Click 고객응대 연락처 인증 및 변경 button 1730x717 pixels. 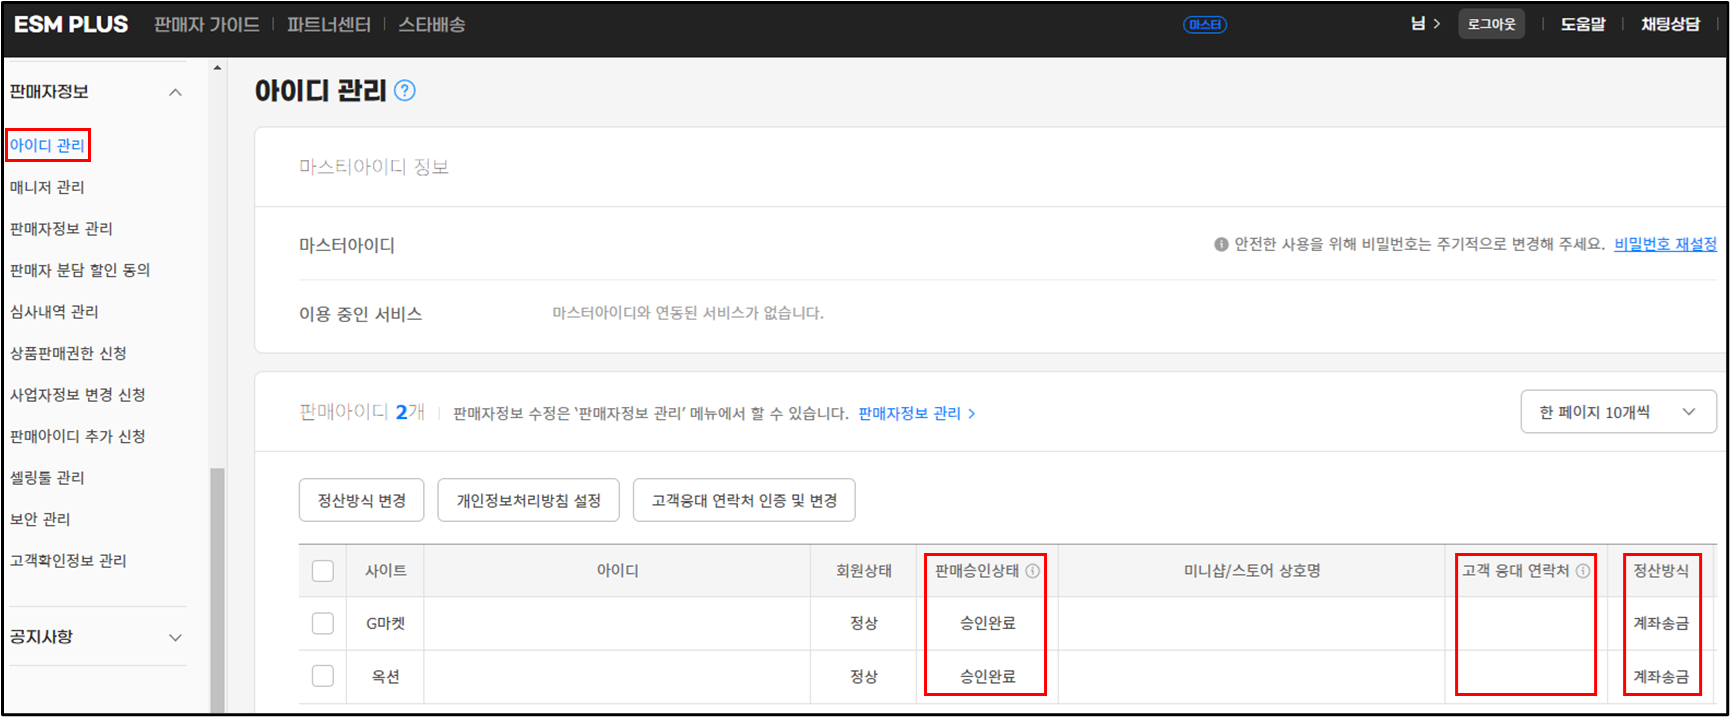point(744,500)
